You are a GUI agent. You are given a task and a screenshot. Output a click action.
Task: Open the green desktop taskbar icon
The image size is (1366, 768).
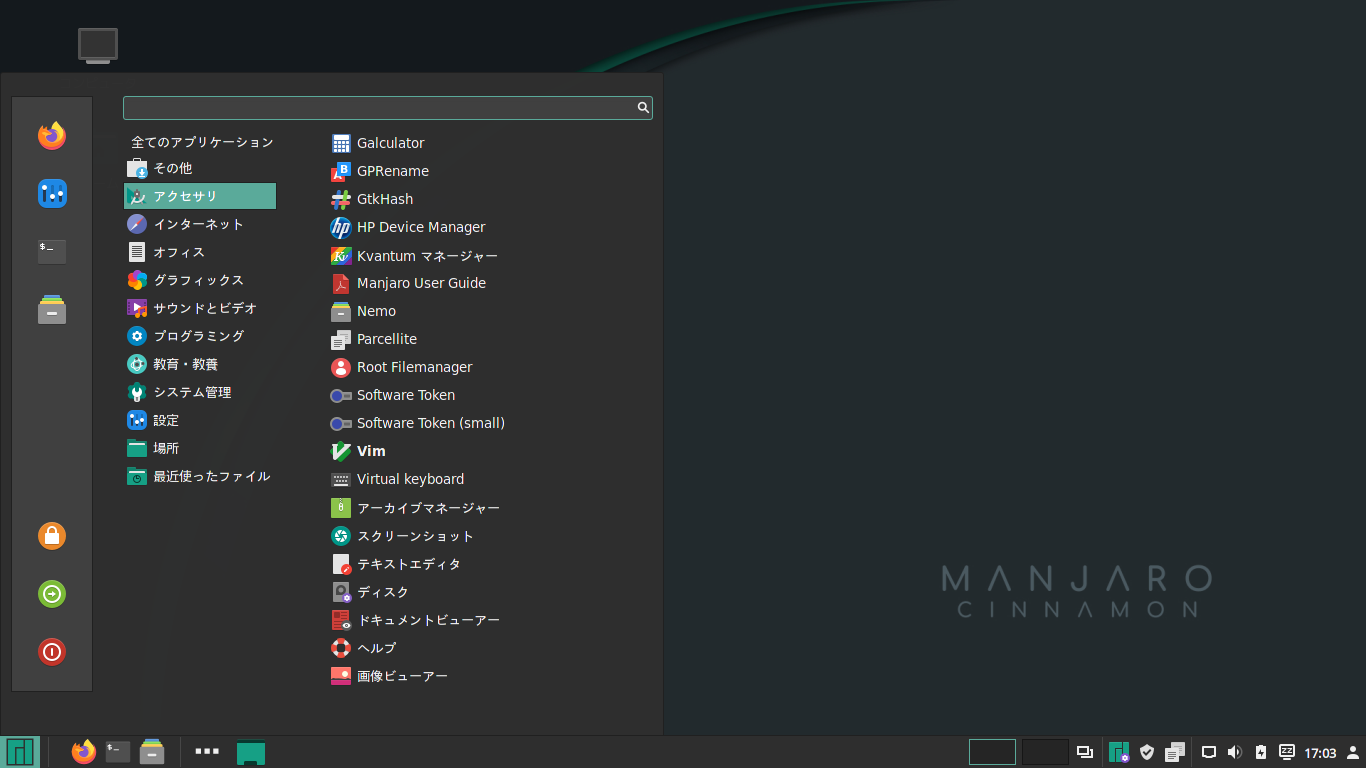pos(251,752)
